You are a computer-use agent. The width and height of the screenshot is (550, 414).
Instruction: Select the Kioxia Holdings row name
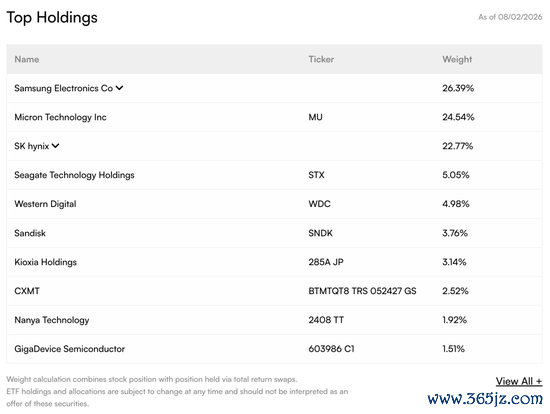[x=46, y=262]
